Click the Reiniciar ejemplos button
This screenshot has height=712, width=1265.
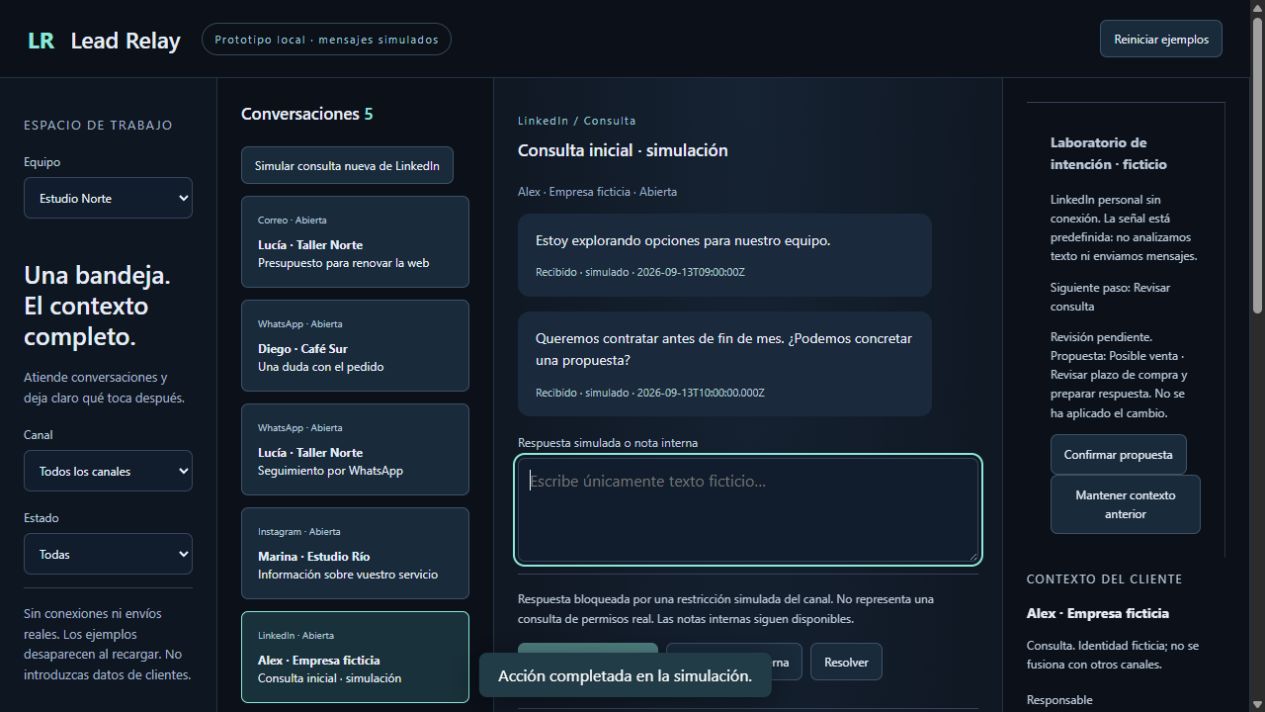[x=1161, y=40]
